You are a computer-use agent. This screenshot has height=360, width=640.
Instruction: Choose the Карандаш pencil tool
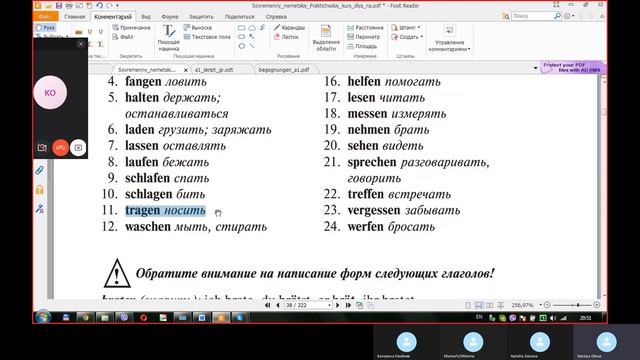point(289,27)
